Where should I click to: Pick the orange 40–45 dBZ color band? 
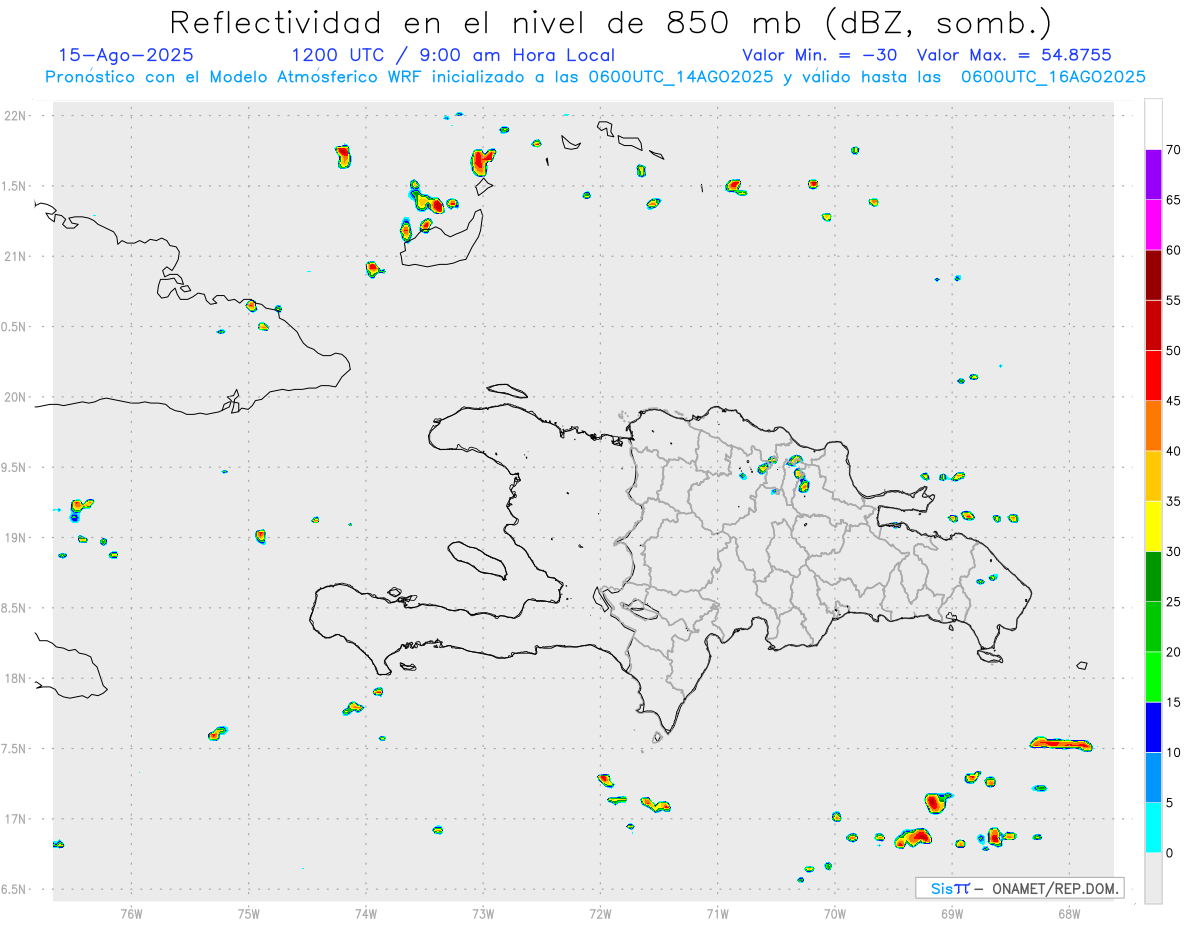[1153, 426]
